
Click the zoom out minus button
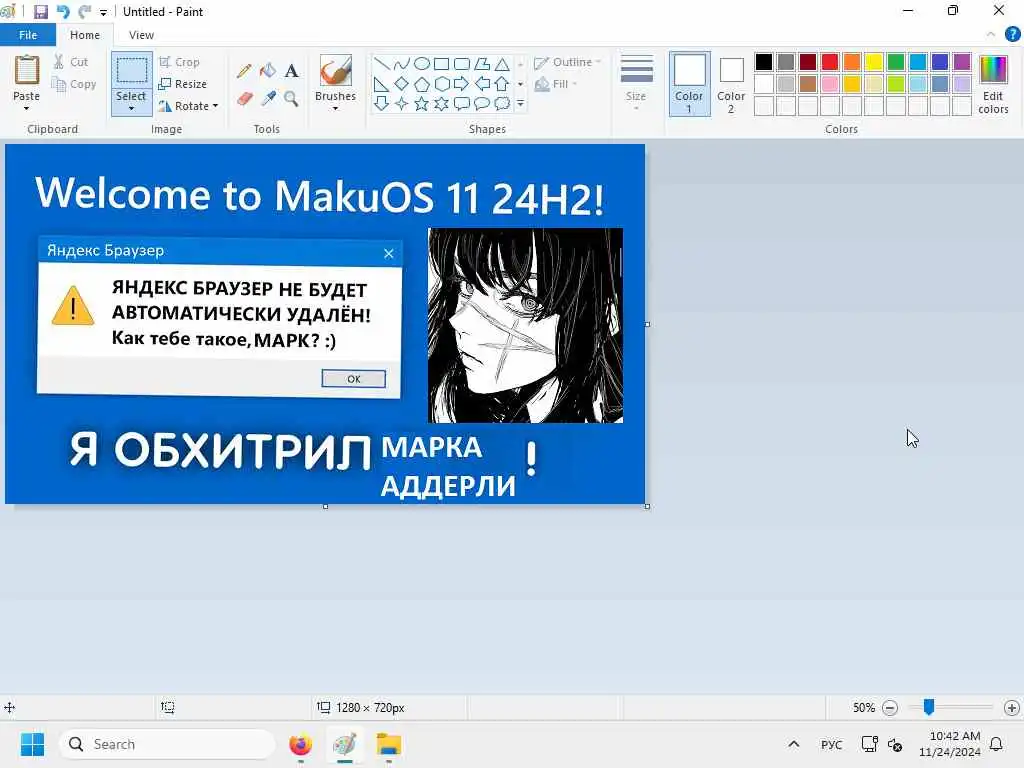tap(889, 708)
